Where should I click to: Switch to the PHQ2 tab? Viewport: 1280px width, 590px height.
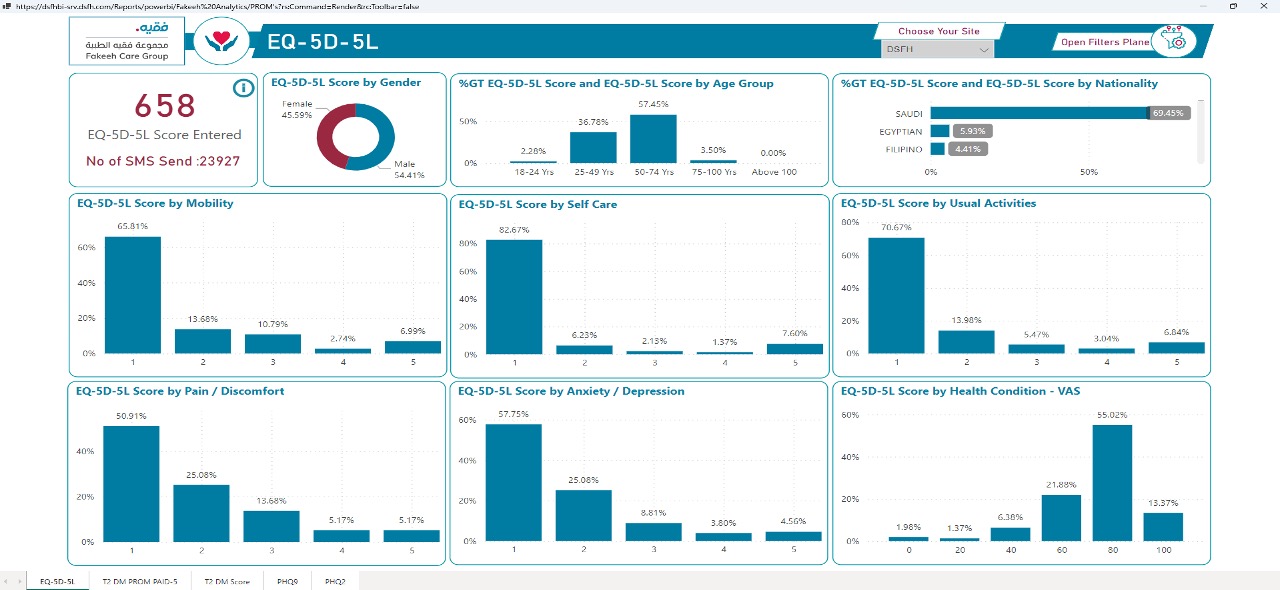[335, 581]
